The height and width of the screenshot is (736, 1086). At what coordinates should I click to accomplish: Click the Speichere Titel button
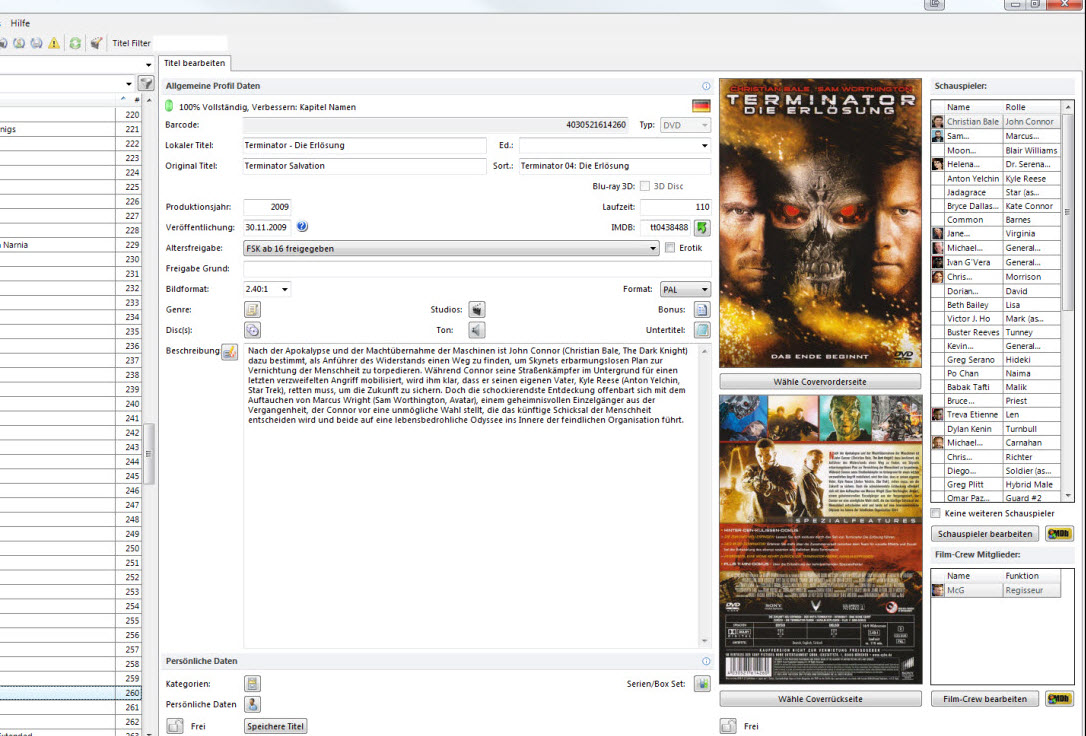(x=275, y=726)
